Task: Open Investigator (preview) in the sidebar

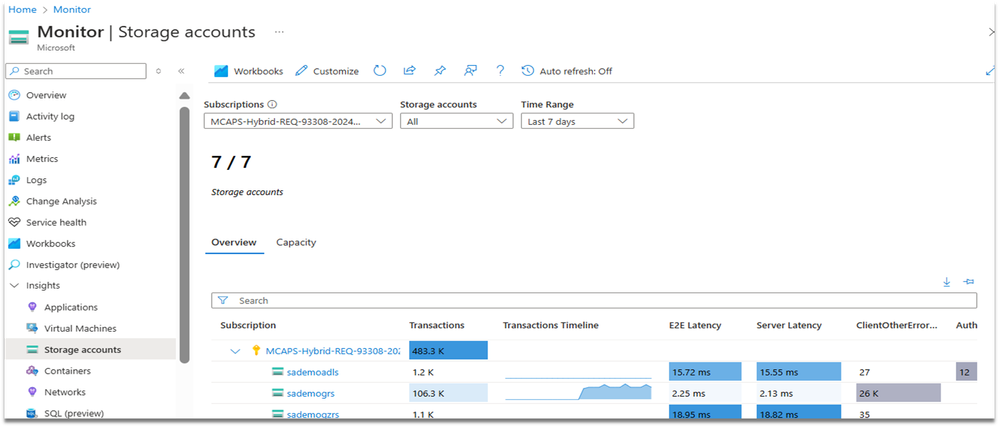Action: tap(73, 264)
